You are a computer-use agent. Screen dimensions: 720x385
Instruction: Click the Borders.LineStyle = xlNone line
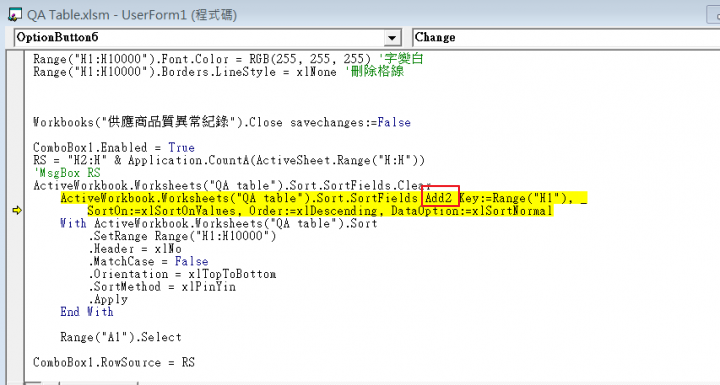[219, 72]
